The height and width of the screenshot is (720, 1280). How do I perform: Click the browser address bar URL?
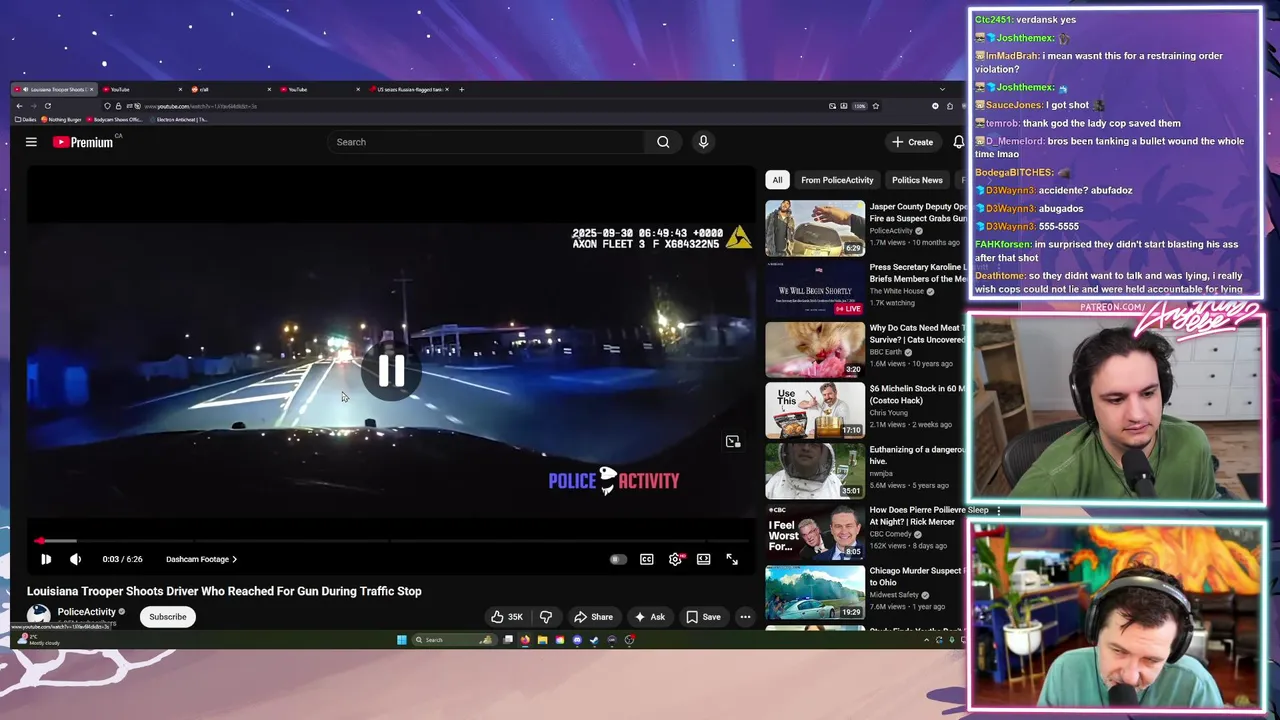coord(200,106)
